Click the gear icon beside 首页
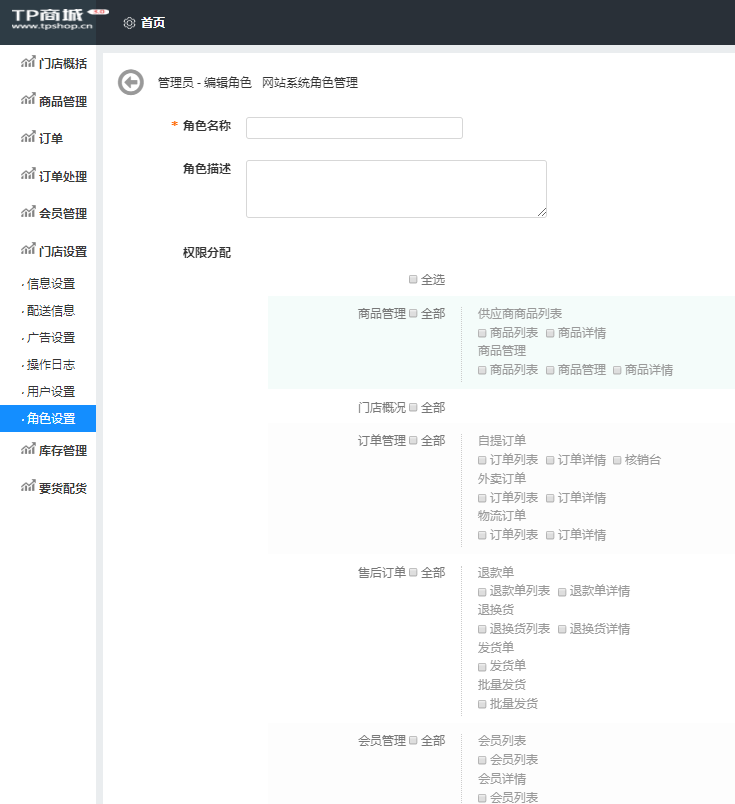This screenshot has height=804, width=735. [x=129, y=22]
